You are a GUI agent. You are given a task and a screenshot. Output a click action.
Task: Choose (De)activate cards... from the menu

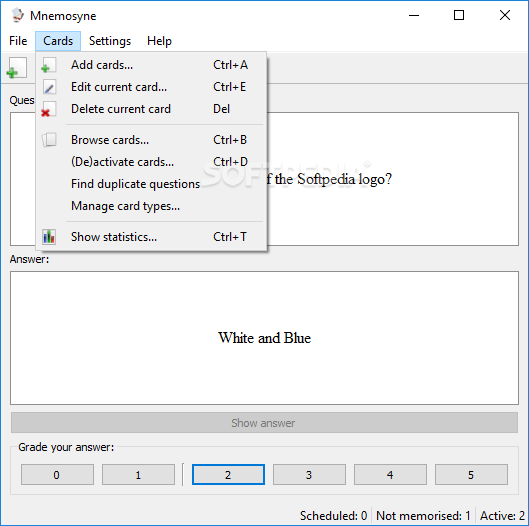point(151,162)
